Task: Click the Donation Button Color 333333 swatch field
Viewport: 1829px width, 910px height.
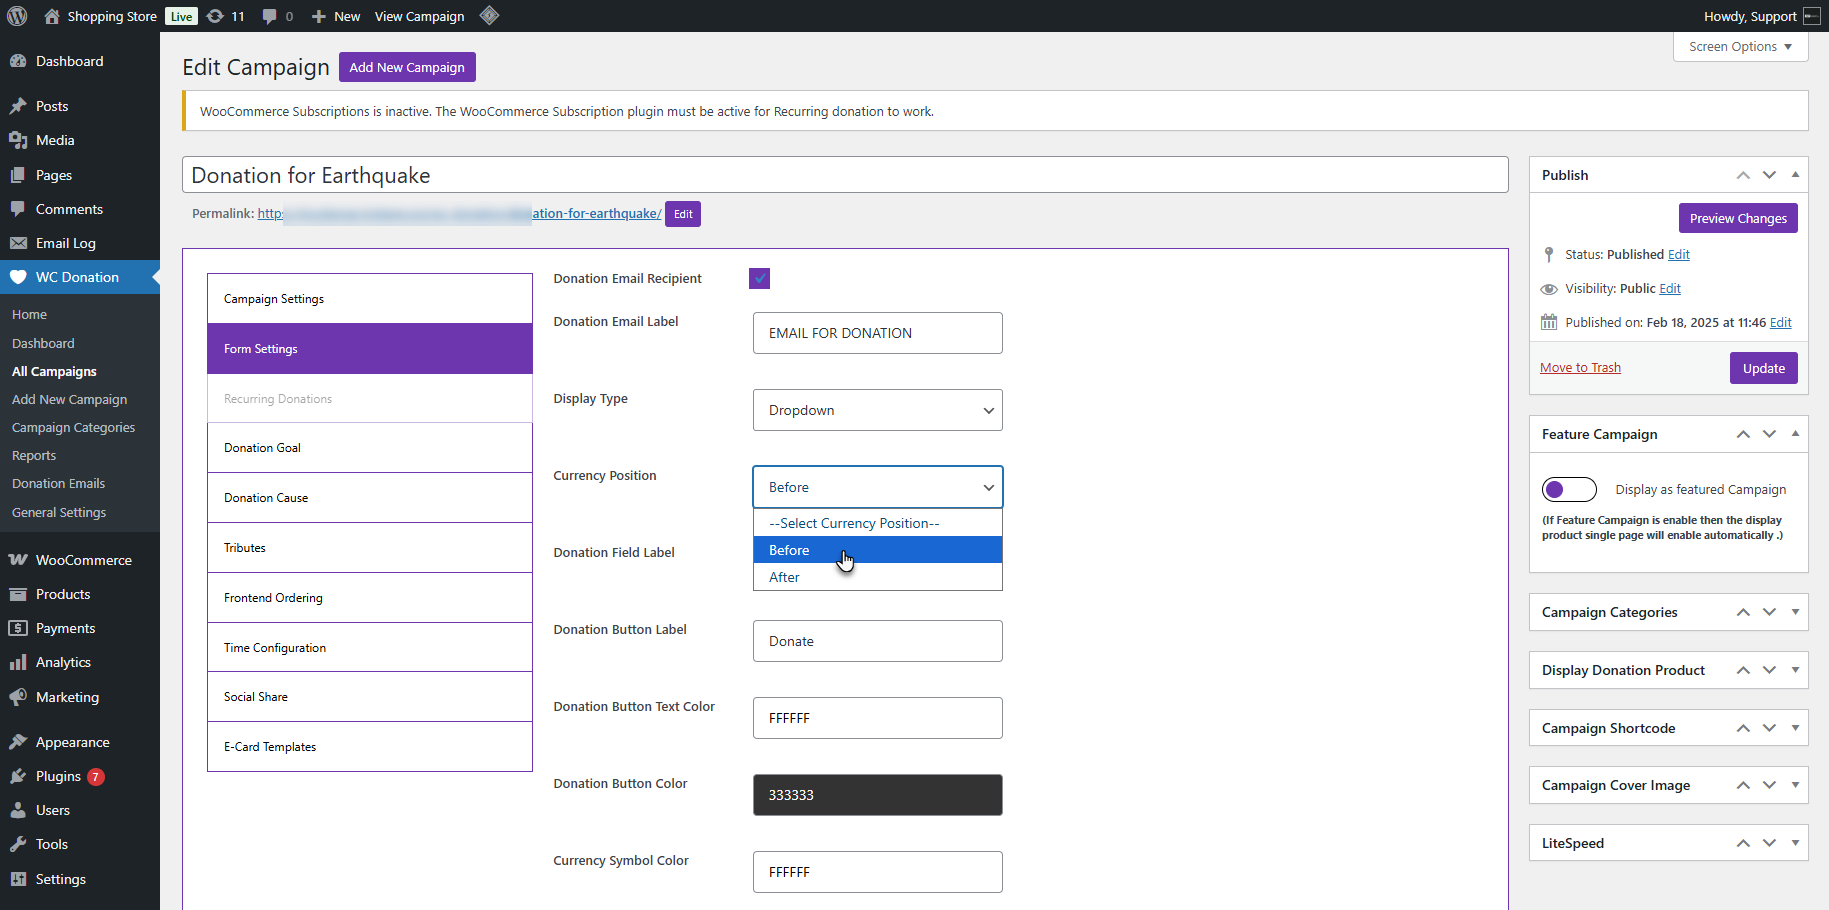Action: (877, 795)
